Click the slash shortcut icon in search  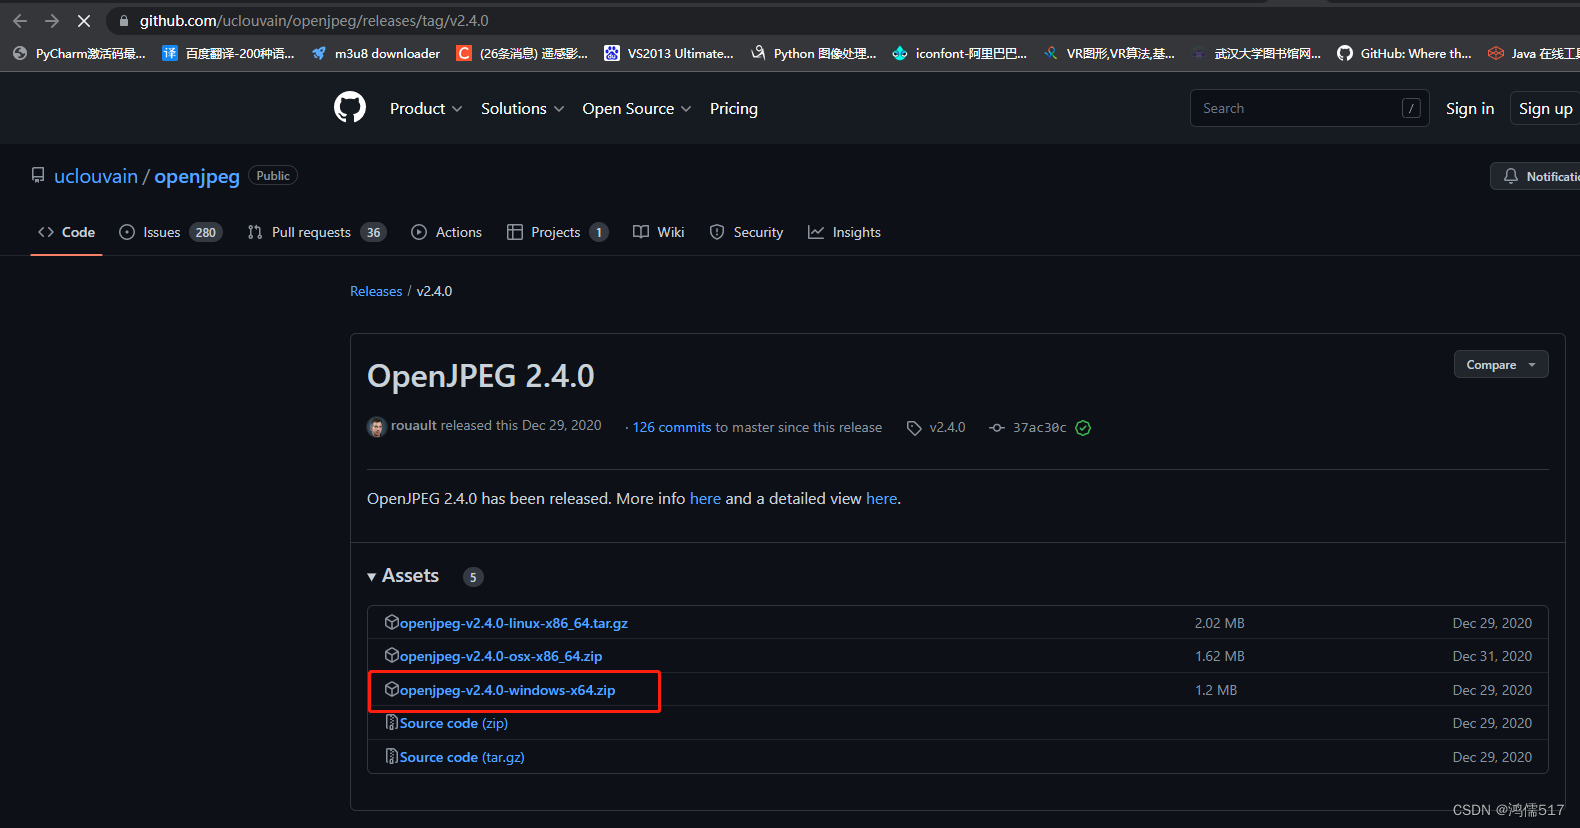coord(1411,108)
